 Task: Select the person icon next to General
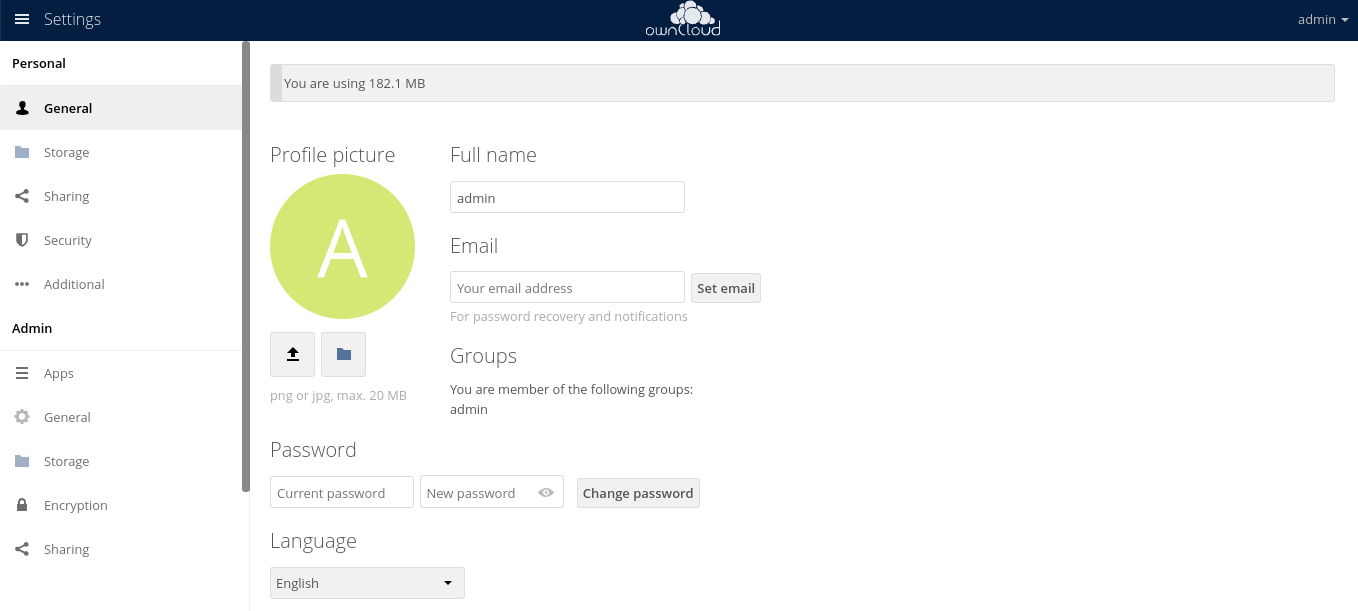pyautogui.click(x=22, y=108)
